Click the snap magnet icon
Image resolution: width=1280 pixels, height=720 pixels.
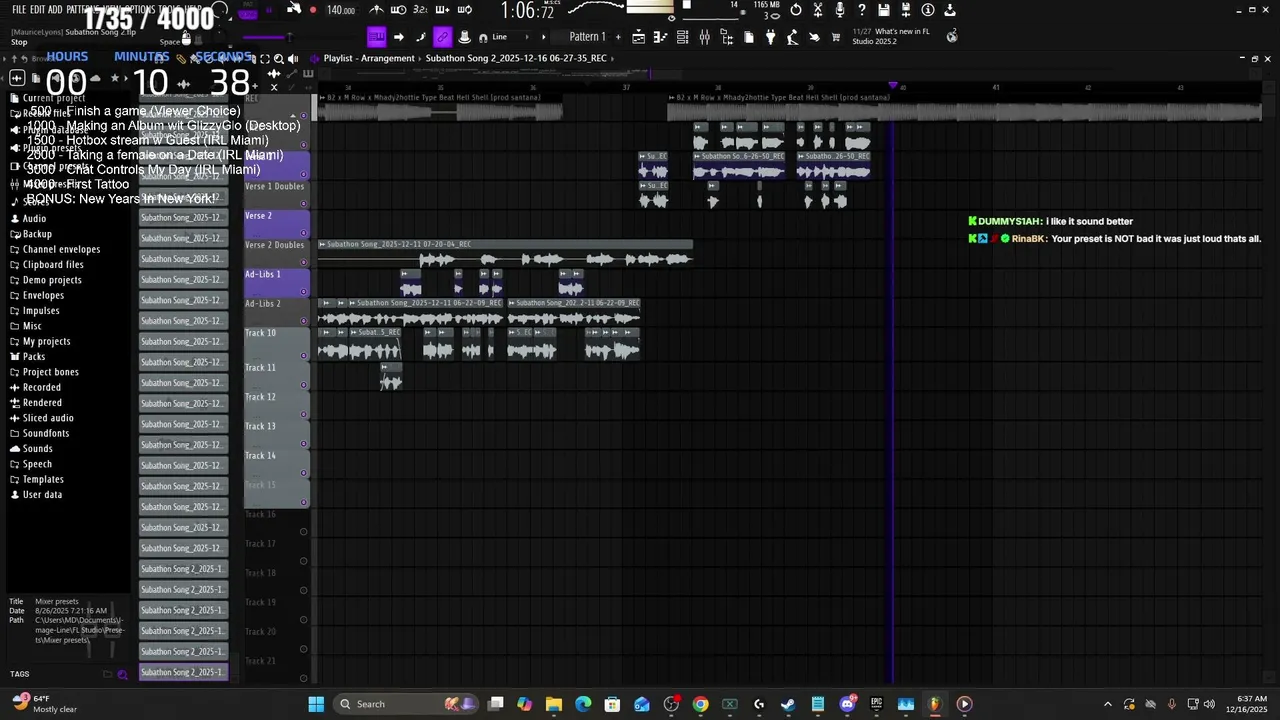(484, 38)
